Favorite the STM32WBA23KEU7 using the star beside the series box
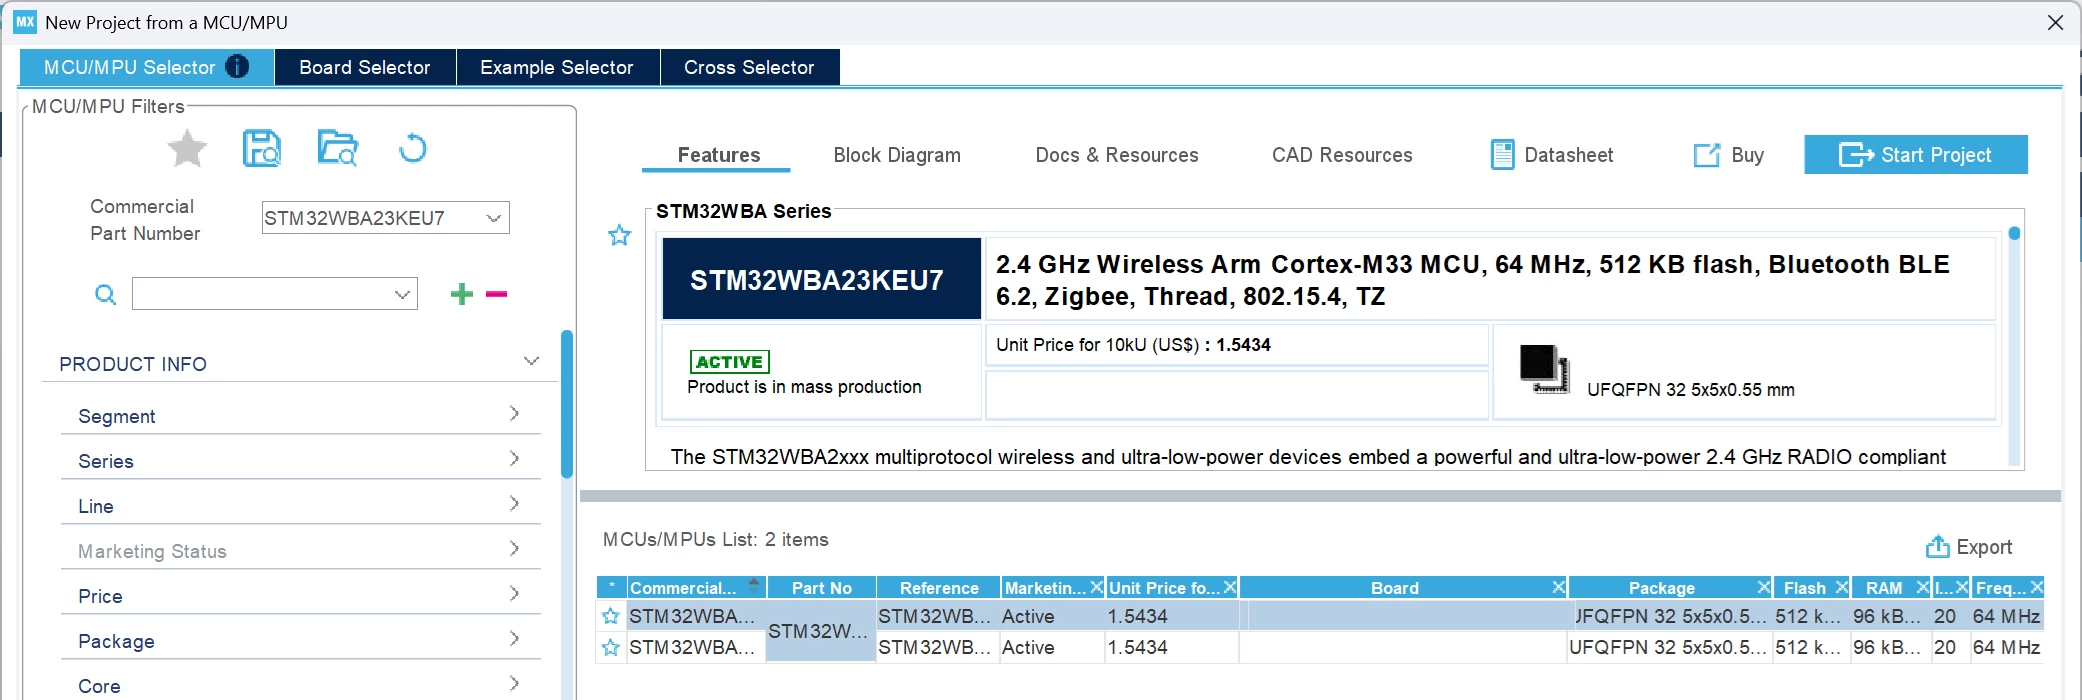Screen dimensions: 2082x700 (620, 235)
